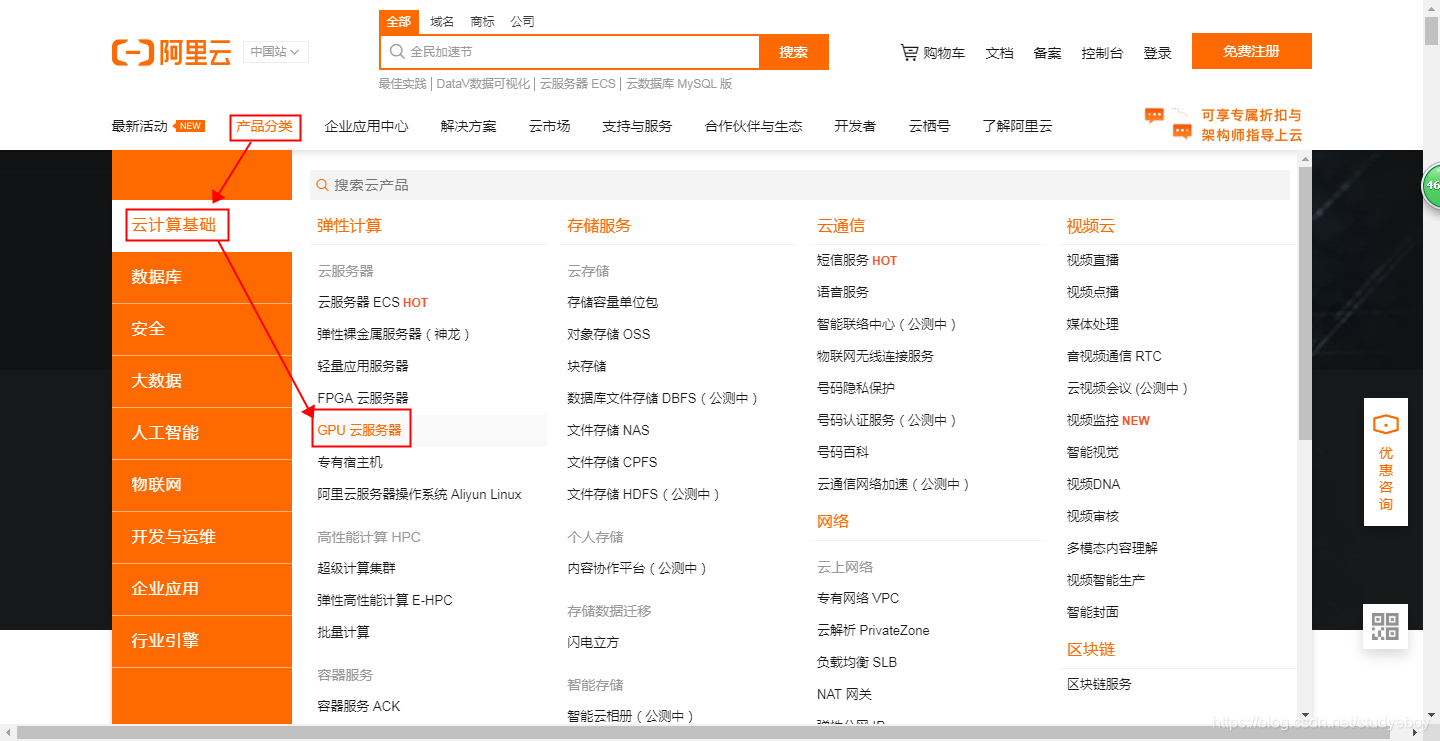Open 轻量应用服务器 product link
The height and width of the screenshot is (741, 1440).
tap(363, 366)
